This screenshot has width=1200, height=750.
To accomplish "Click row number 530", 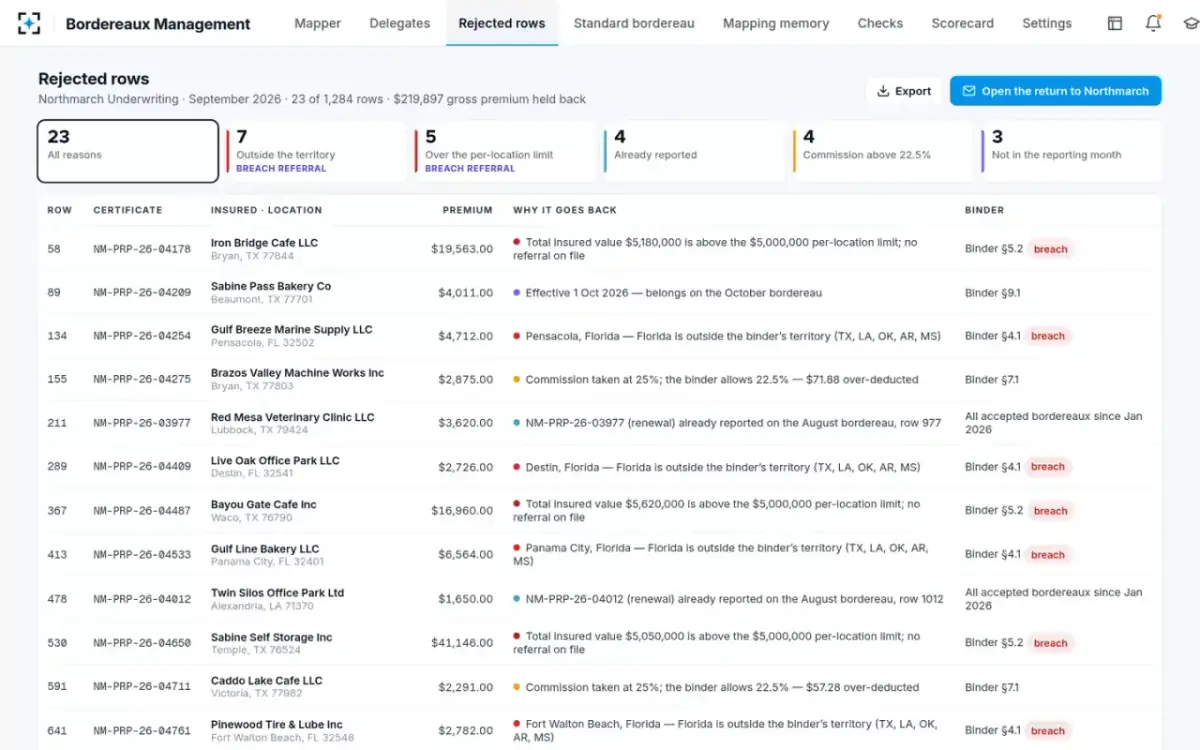I will point(57,643).
